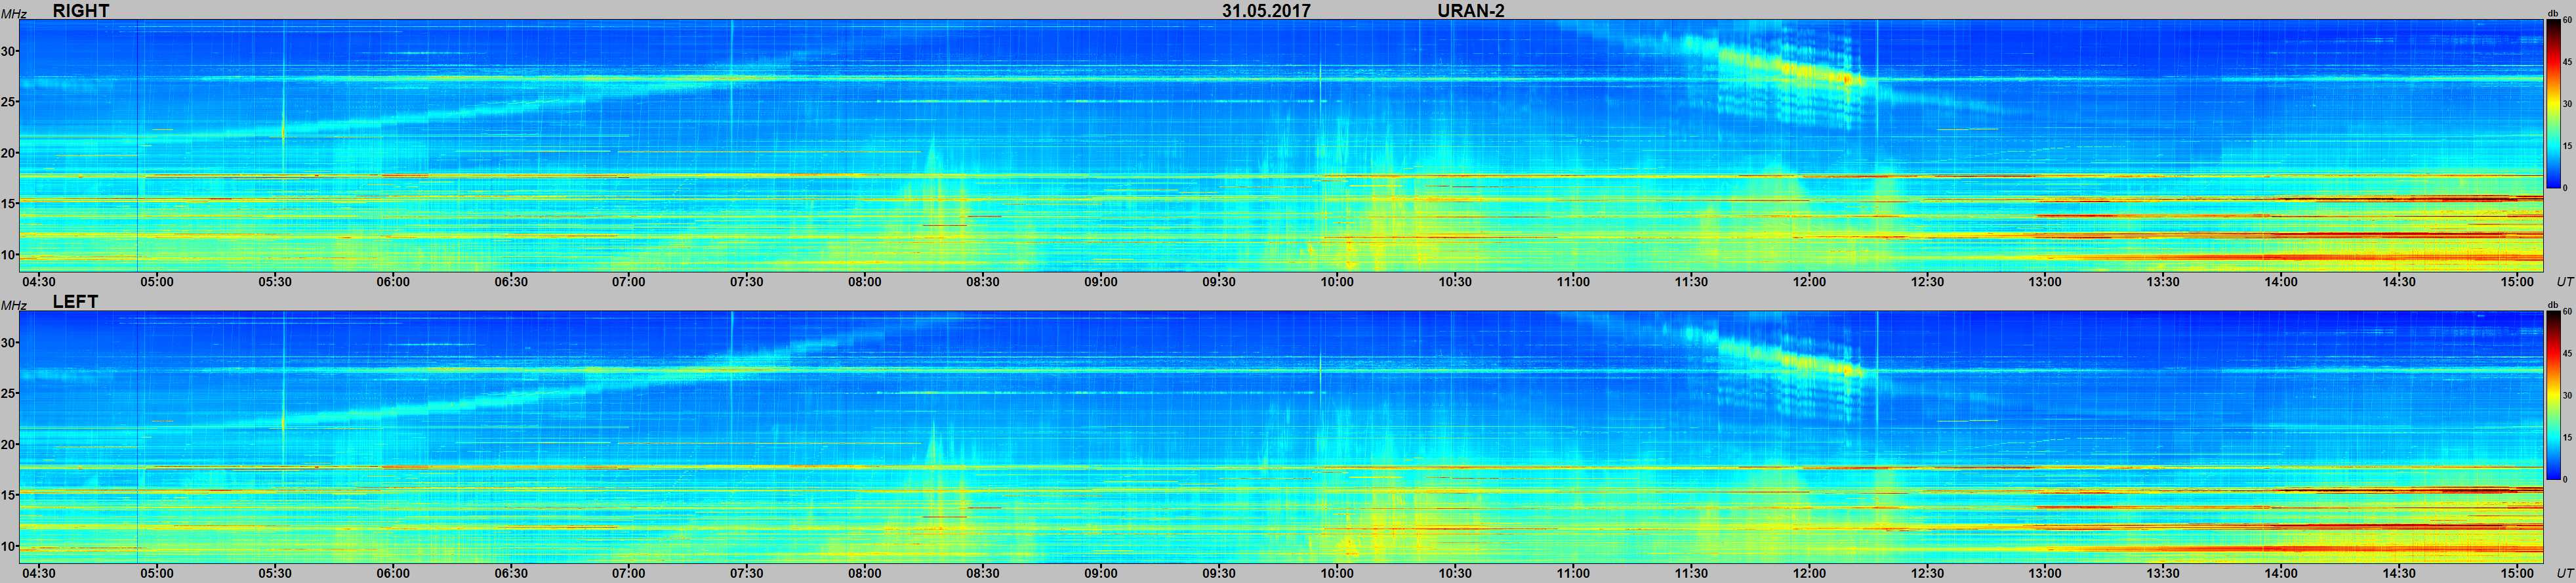
Task: Click the 09:00 tick under LEFT spectrogram
Action: point(1101,574)
